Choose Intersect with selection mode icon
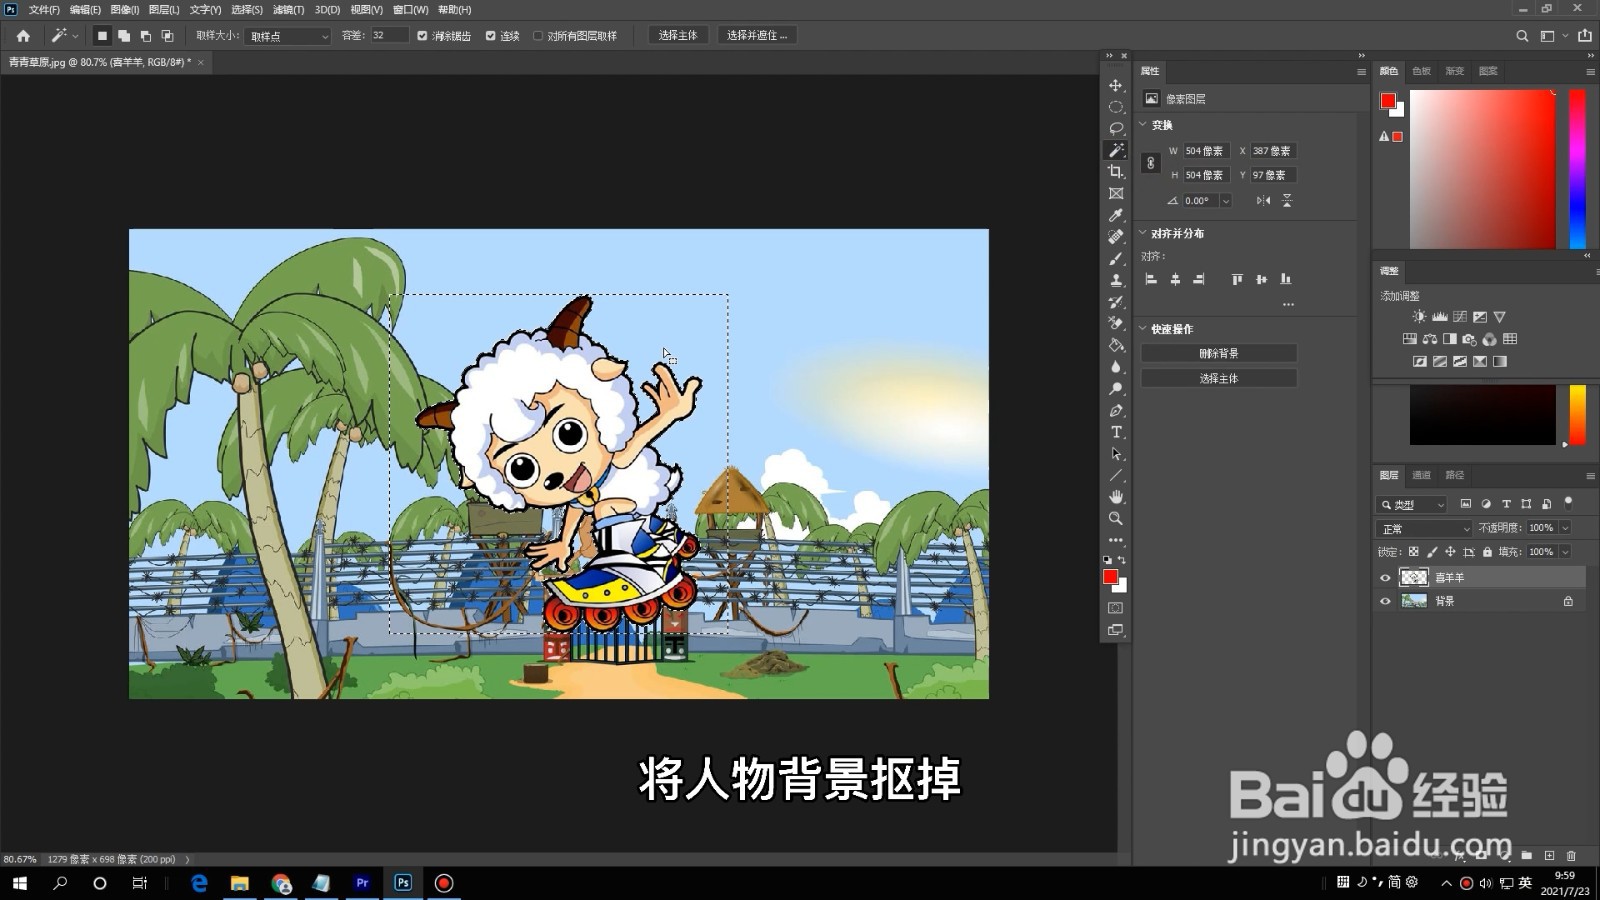Image resolution: width=1600 pixels, height=900 pixels. [167, 35]
